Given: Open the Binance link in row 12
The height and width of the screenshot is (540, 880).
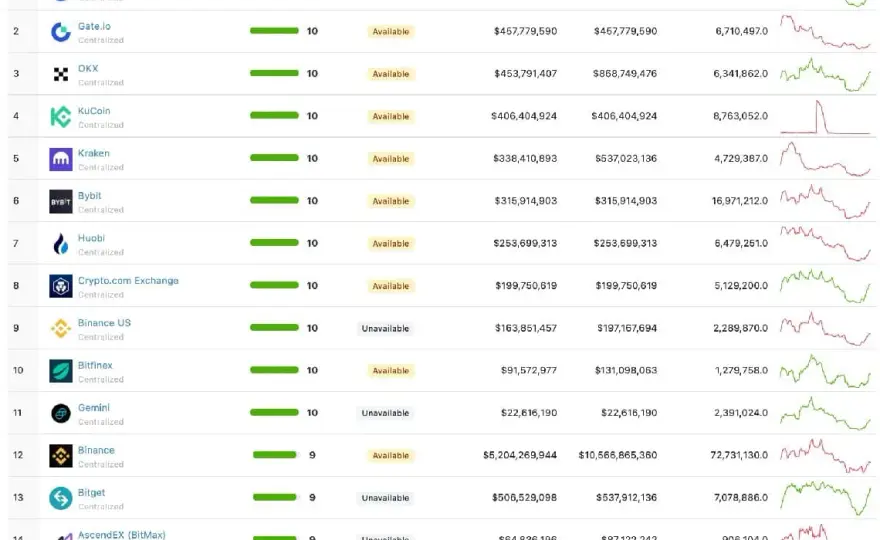Looking at the screenshot, I should (x=96, y=450).
